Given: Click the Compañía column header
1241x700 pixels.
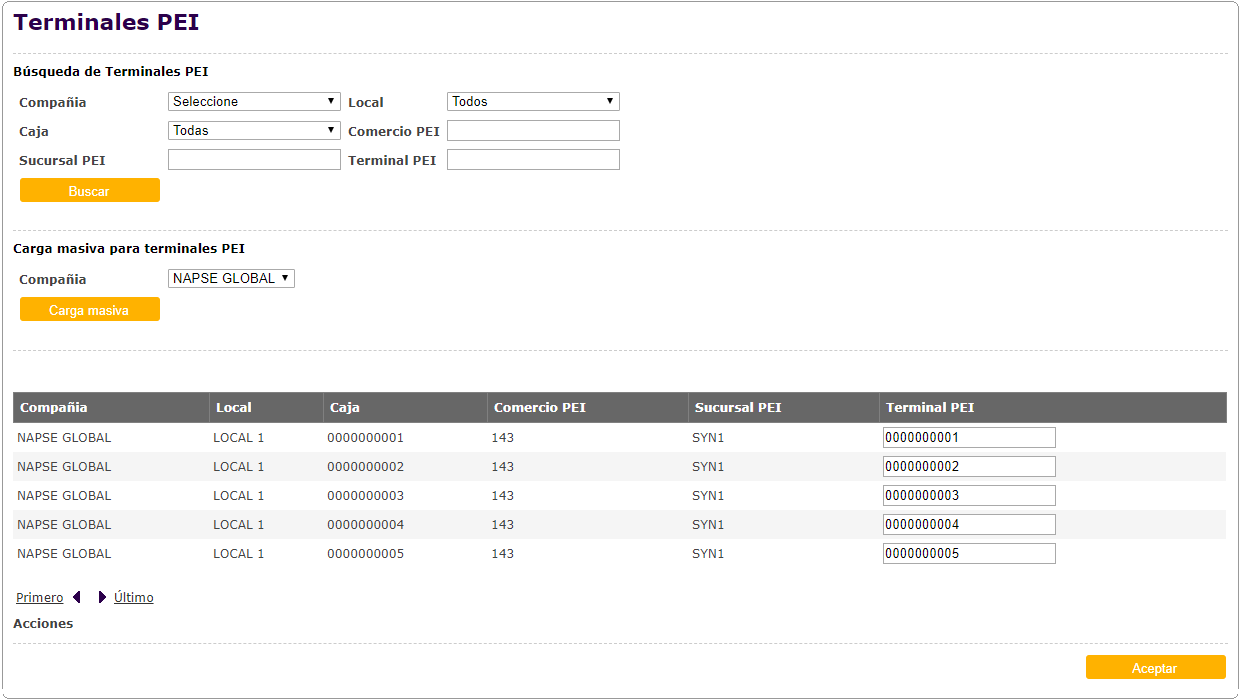Looking at the screenshot, I should (x=111, y=408).
